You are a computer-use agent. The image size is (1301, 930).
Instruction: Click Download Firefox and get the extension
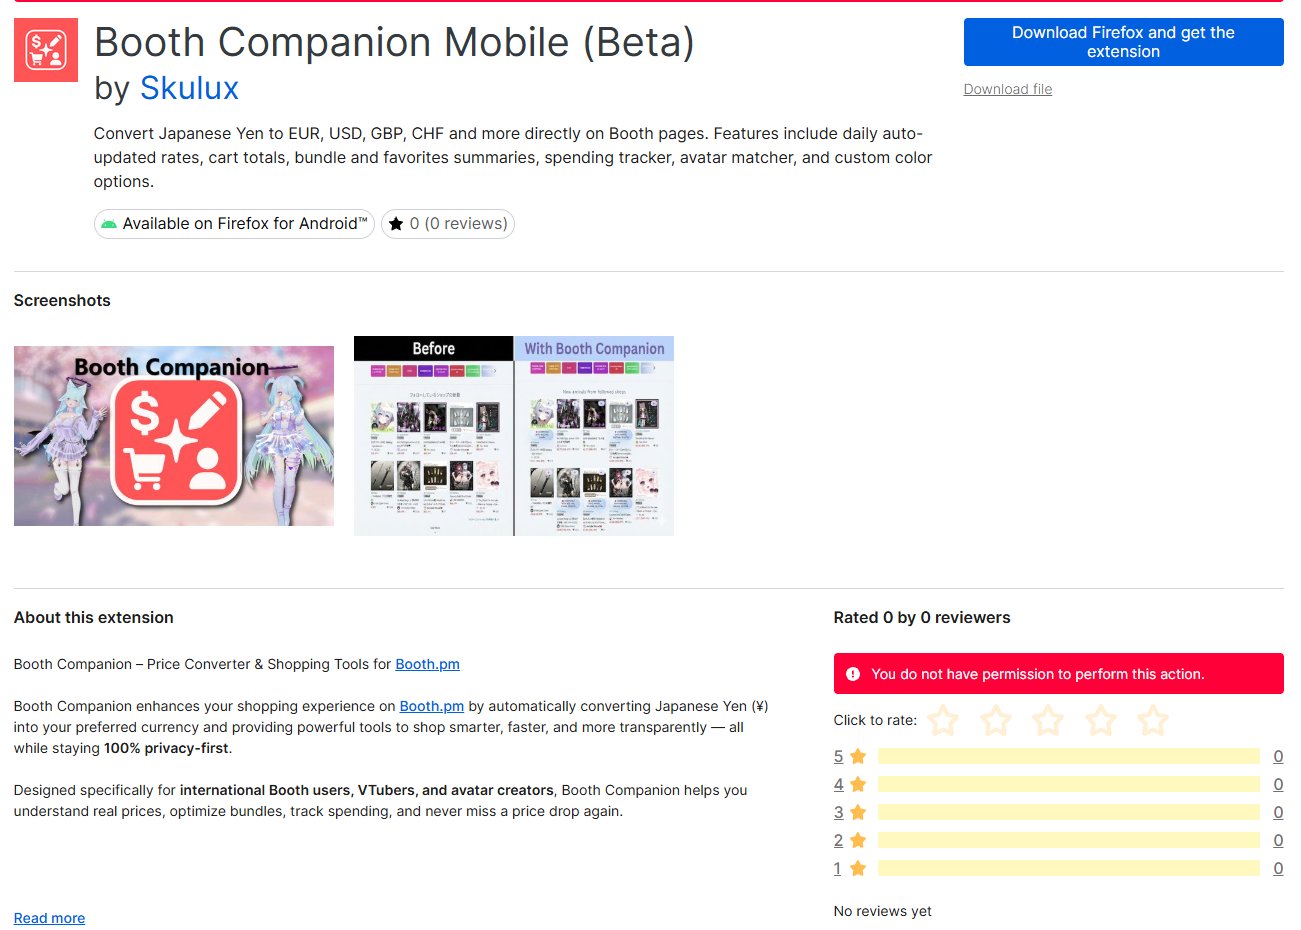pyautogui.click(x=1122, y=42)
